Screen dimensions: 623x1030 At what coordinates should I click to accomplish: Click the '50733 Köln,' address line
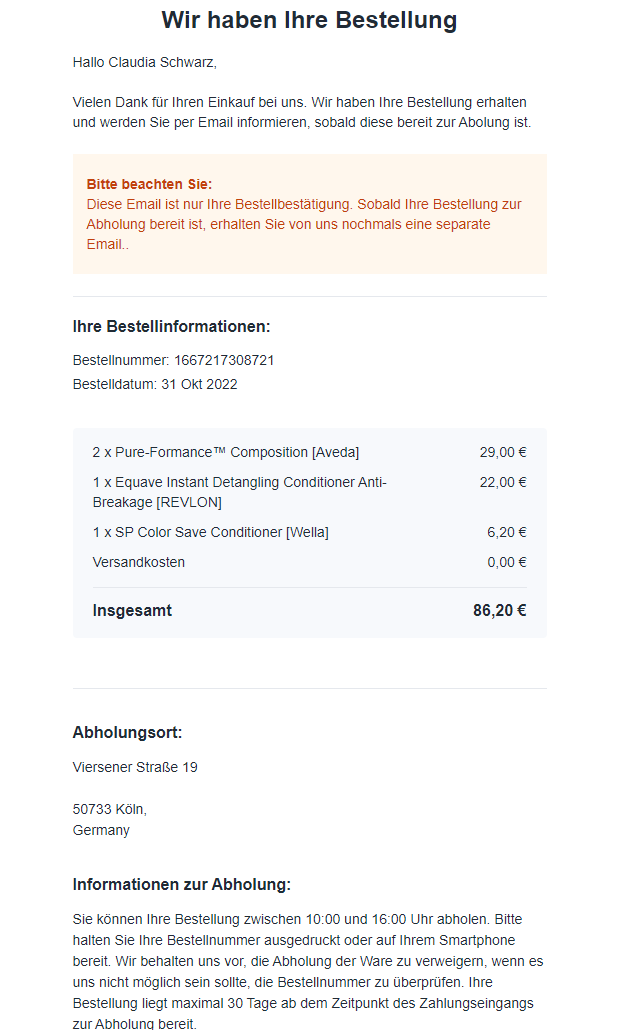click(110, 809)
